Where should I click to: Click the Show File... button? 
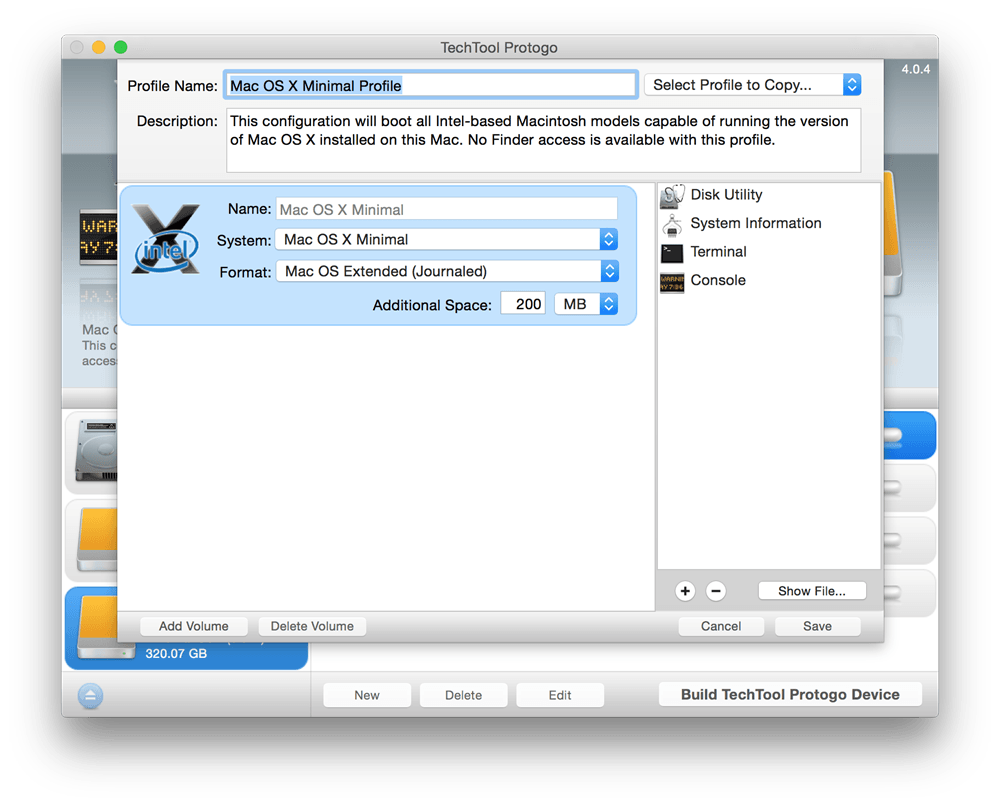pos(812,591)
